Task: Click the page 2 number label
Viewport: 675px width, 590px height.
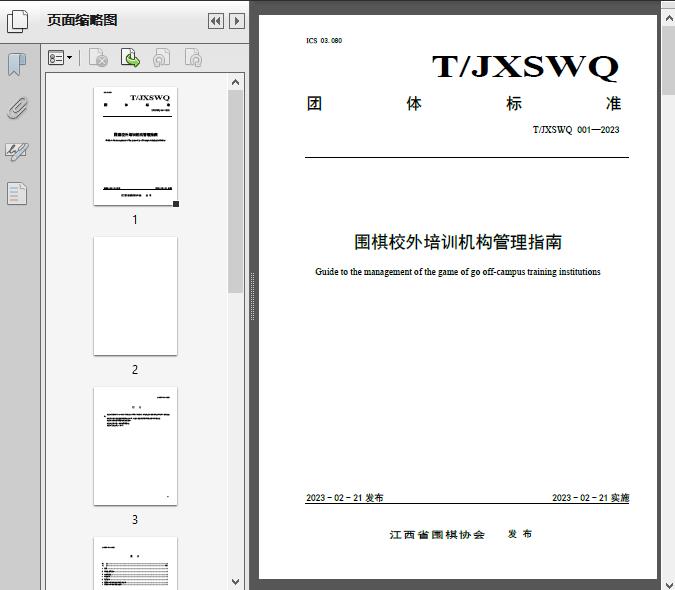Action: tap(135, 370)
